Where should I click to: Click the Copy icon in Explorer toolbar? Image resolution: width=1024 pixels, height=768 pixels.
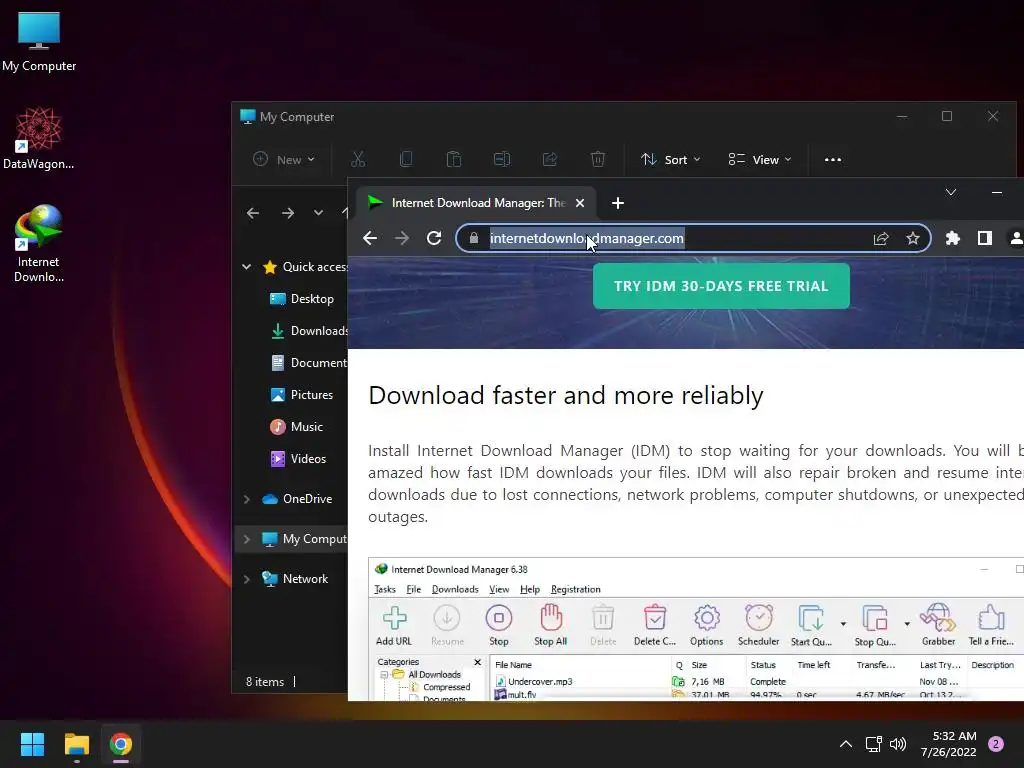406,159
